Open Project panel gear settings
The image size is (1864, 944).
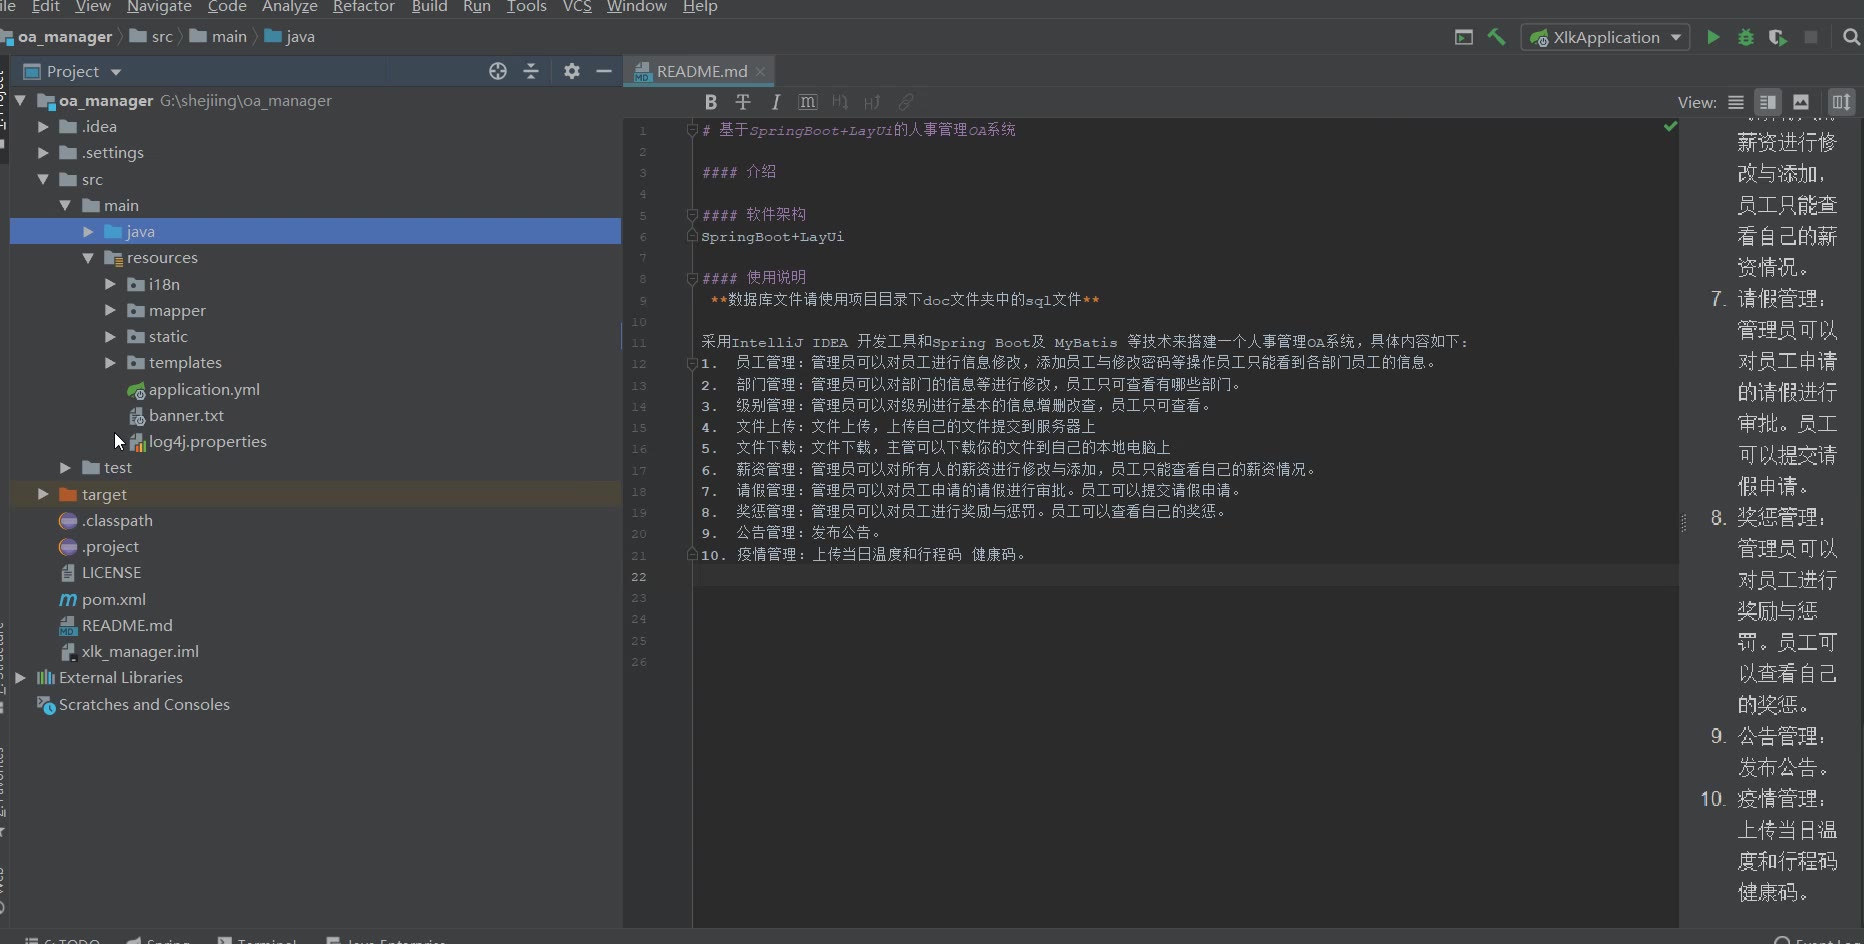pyautogui.click(x=571, y=71)
